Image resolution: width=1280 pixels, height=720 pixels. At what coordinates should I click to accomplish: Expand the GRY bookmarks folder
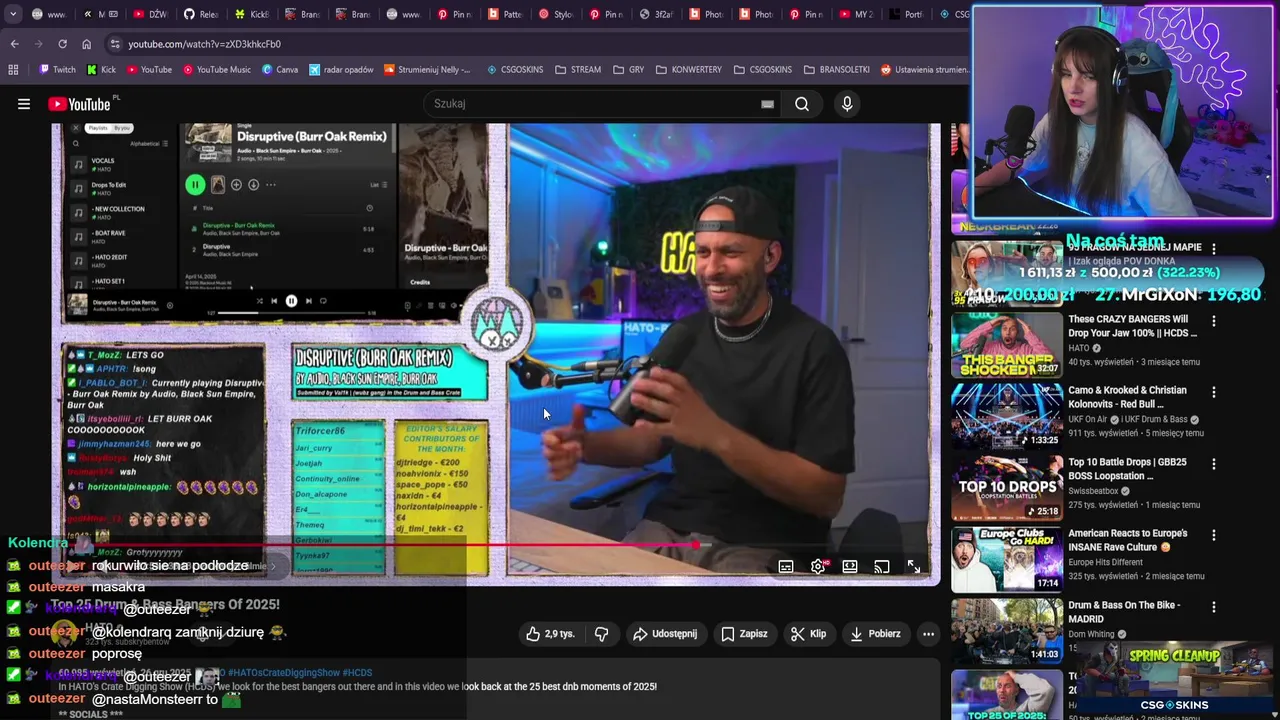[x=628, y=70]
